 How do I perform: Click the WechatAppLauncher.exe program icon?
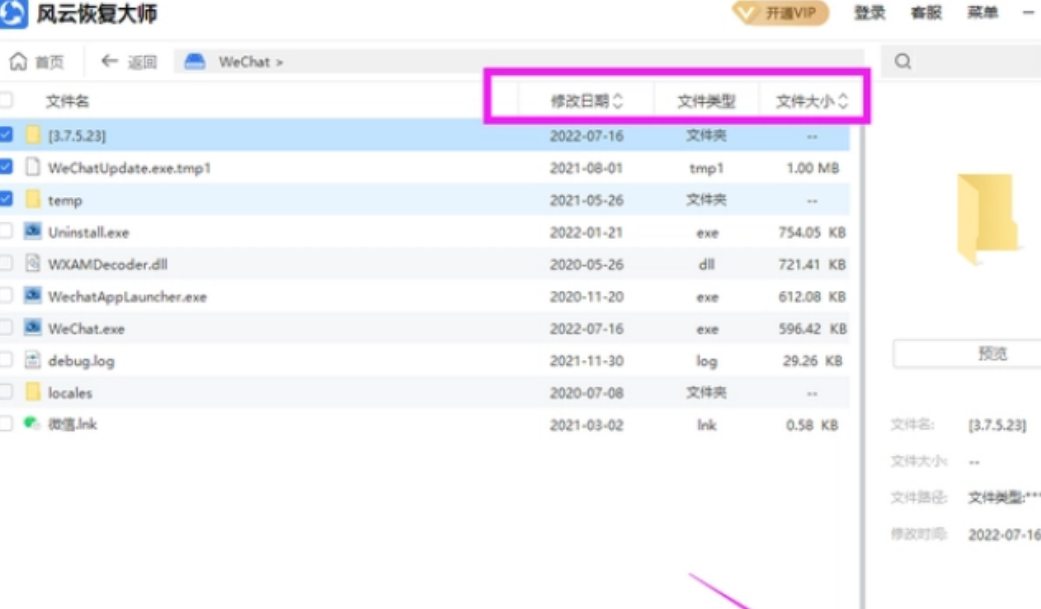33,295
